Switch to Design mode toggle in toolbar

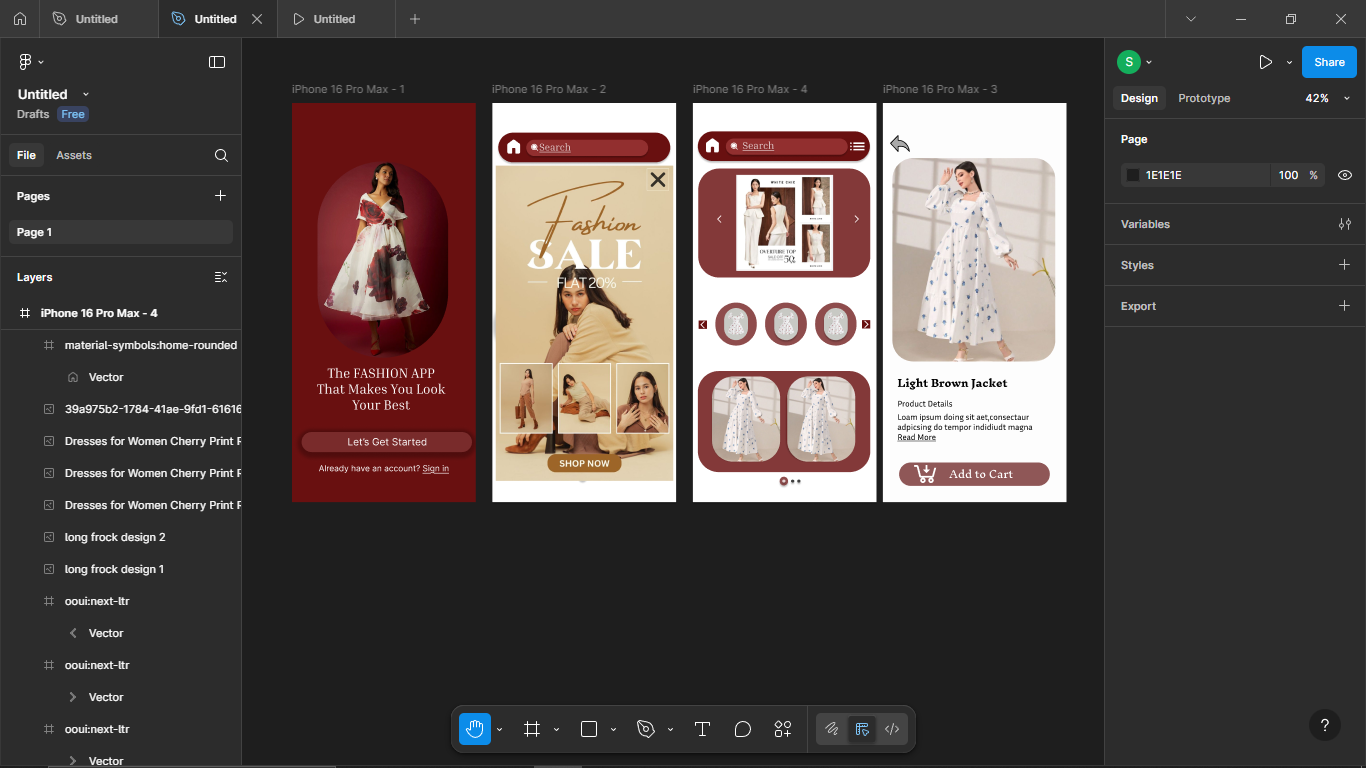point(862,729)
